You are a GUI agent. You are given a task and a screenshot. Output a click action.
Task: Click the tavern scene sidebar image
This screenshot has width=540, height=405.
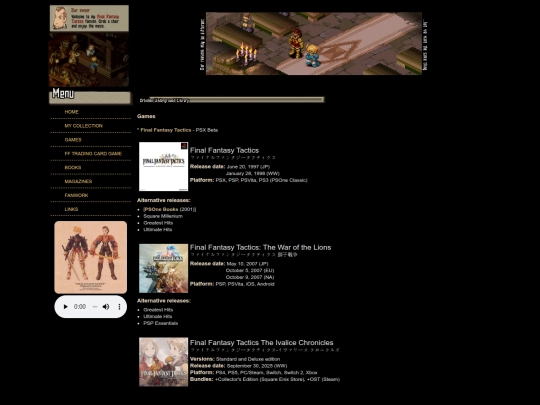click(x=89, y=60)
